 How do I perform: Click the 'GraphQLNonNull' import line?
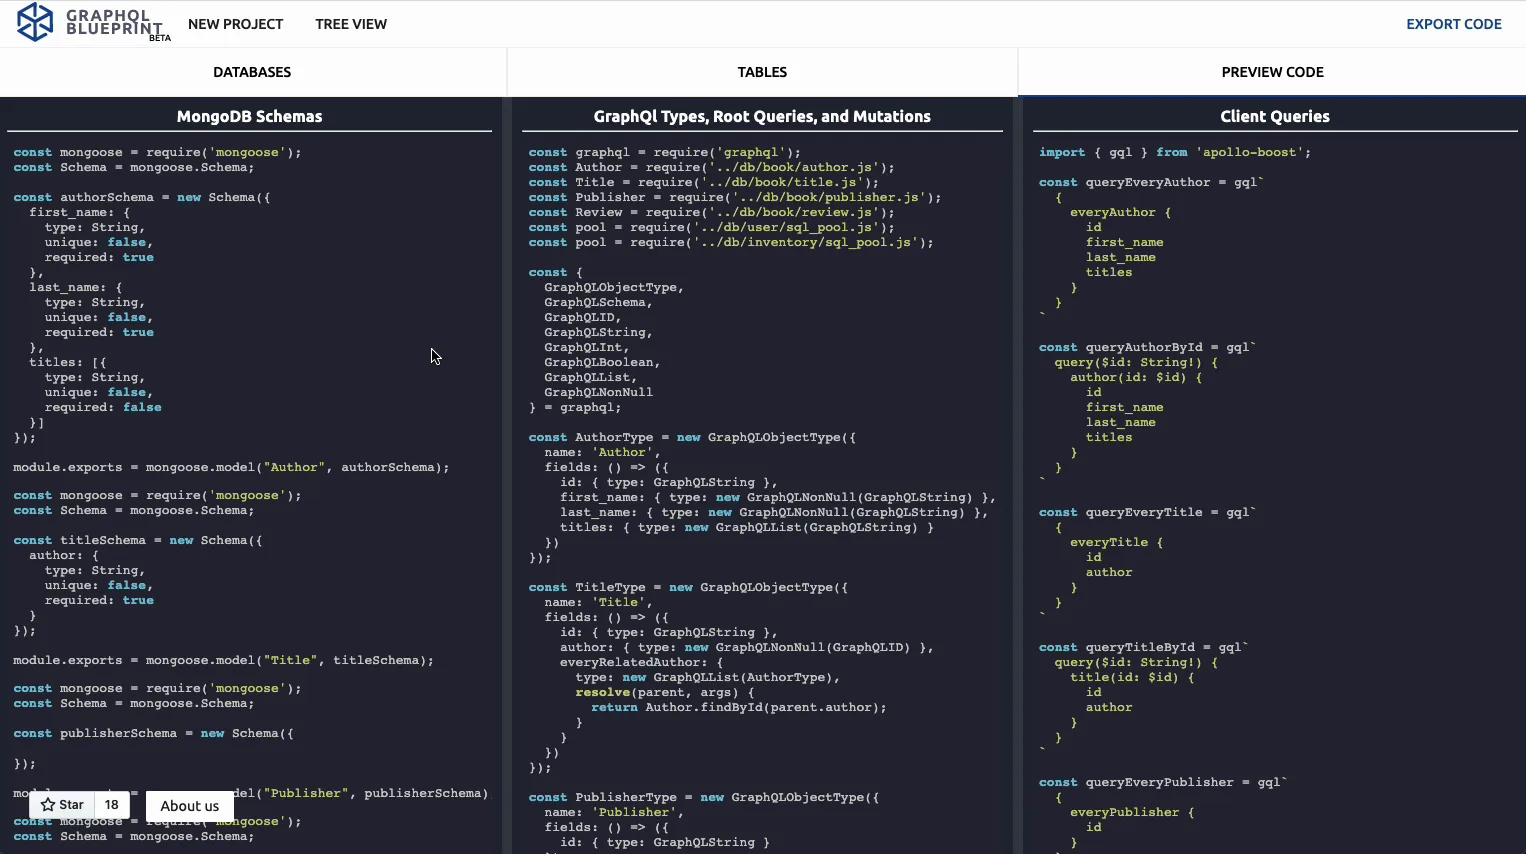click(599, 393)
